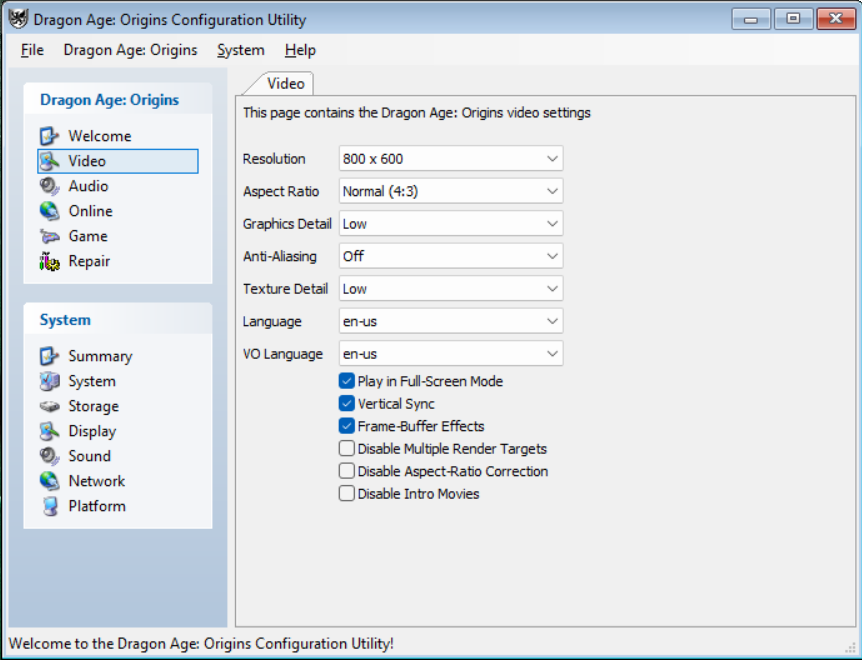
Task: Select the Audio speaker icon
Action: (x=50, y=186)
